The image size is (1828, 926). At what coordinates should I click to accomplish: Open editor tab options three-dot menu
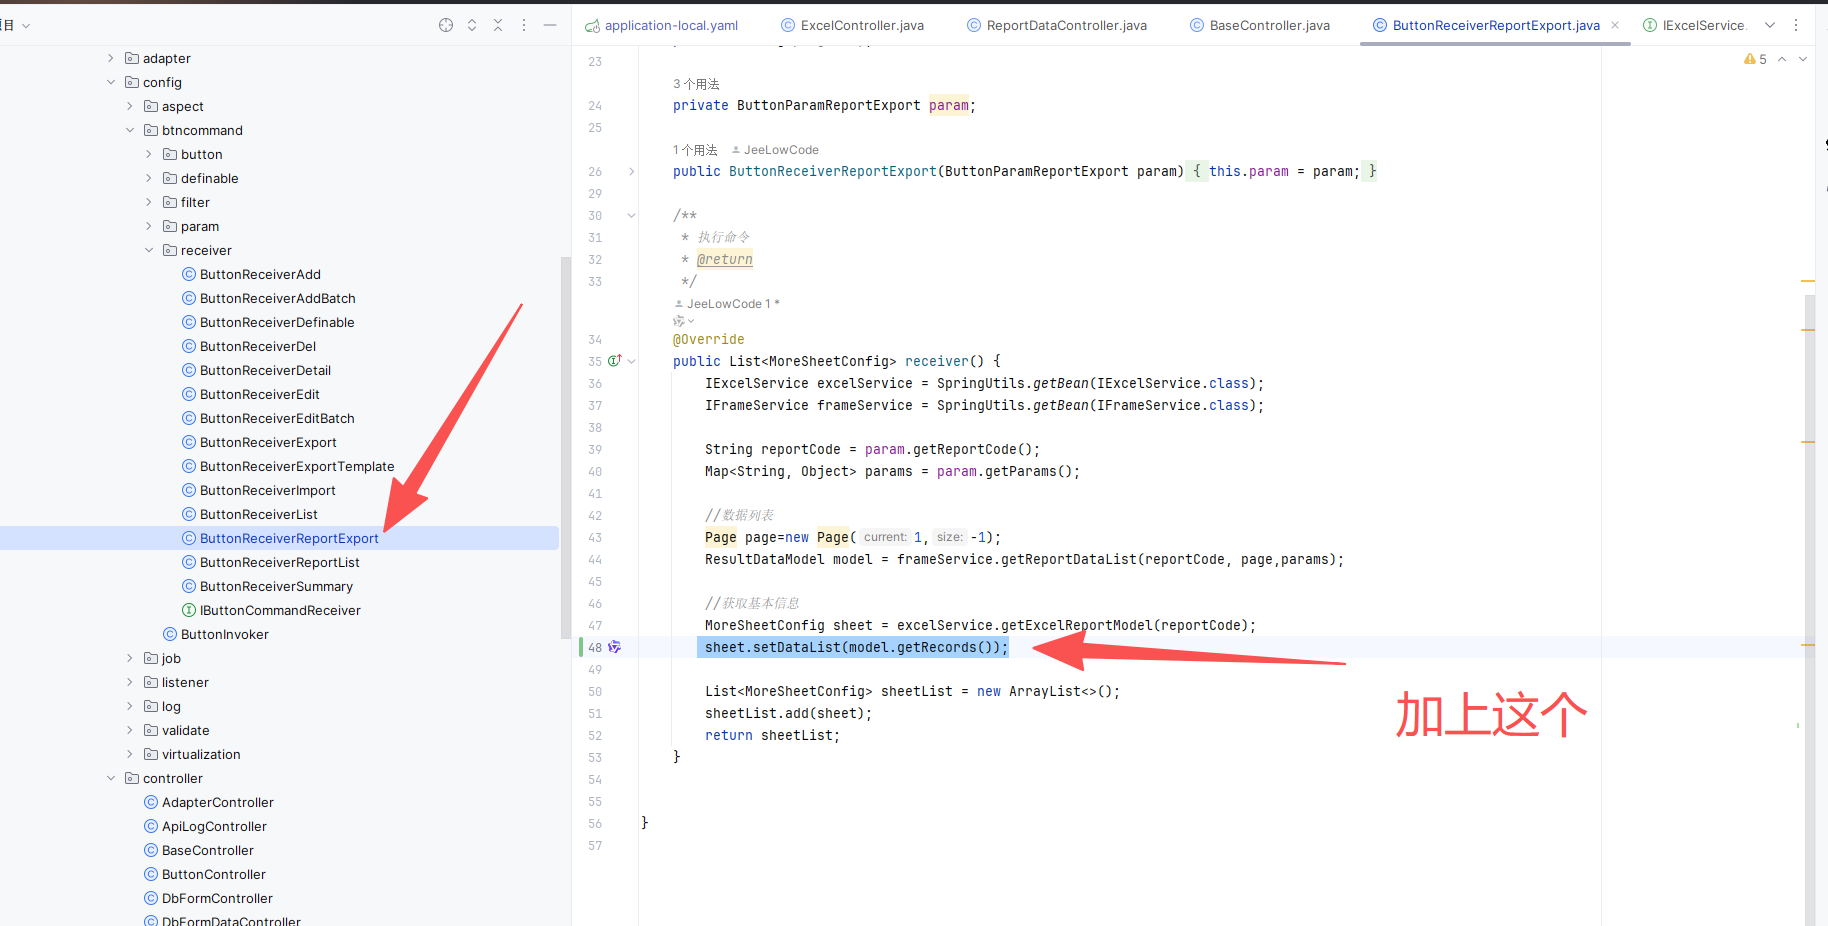click(1796, 25)
